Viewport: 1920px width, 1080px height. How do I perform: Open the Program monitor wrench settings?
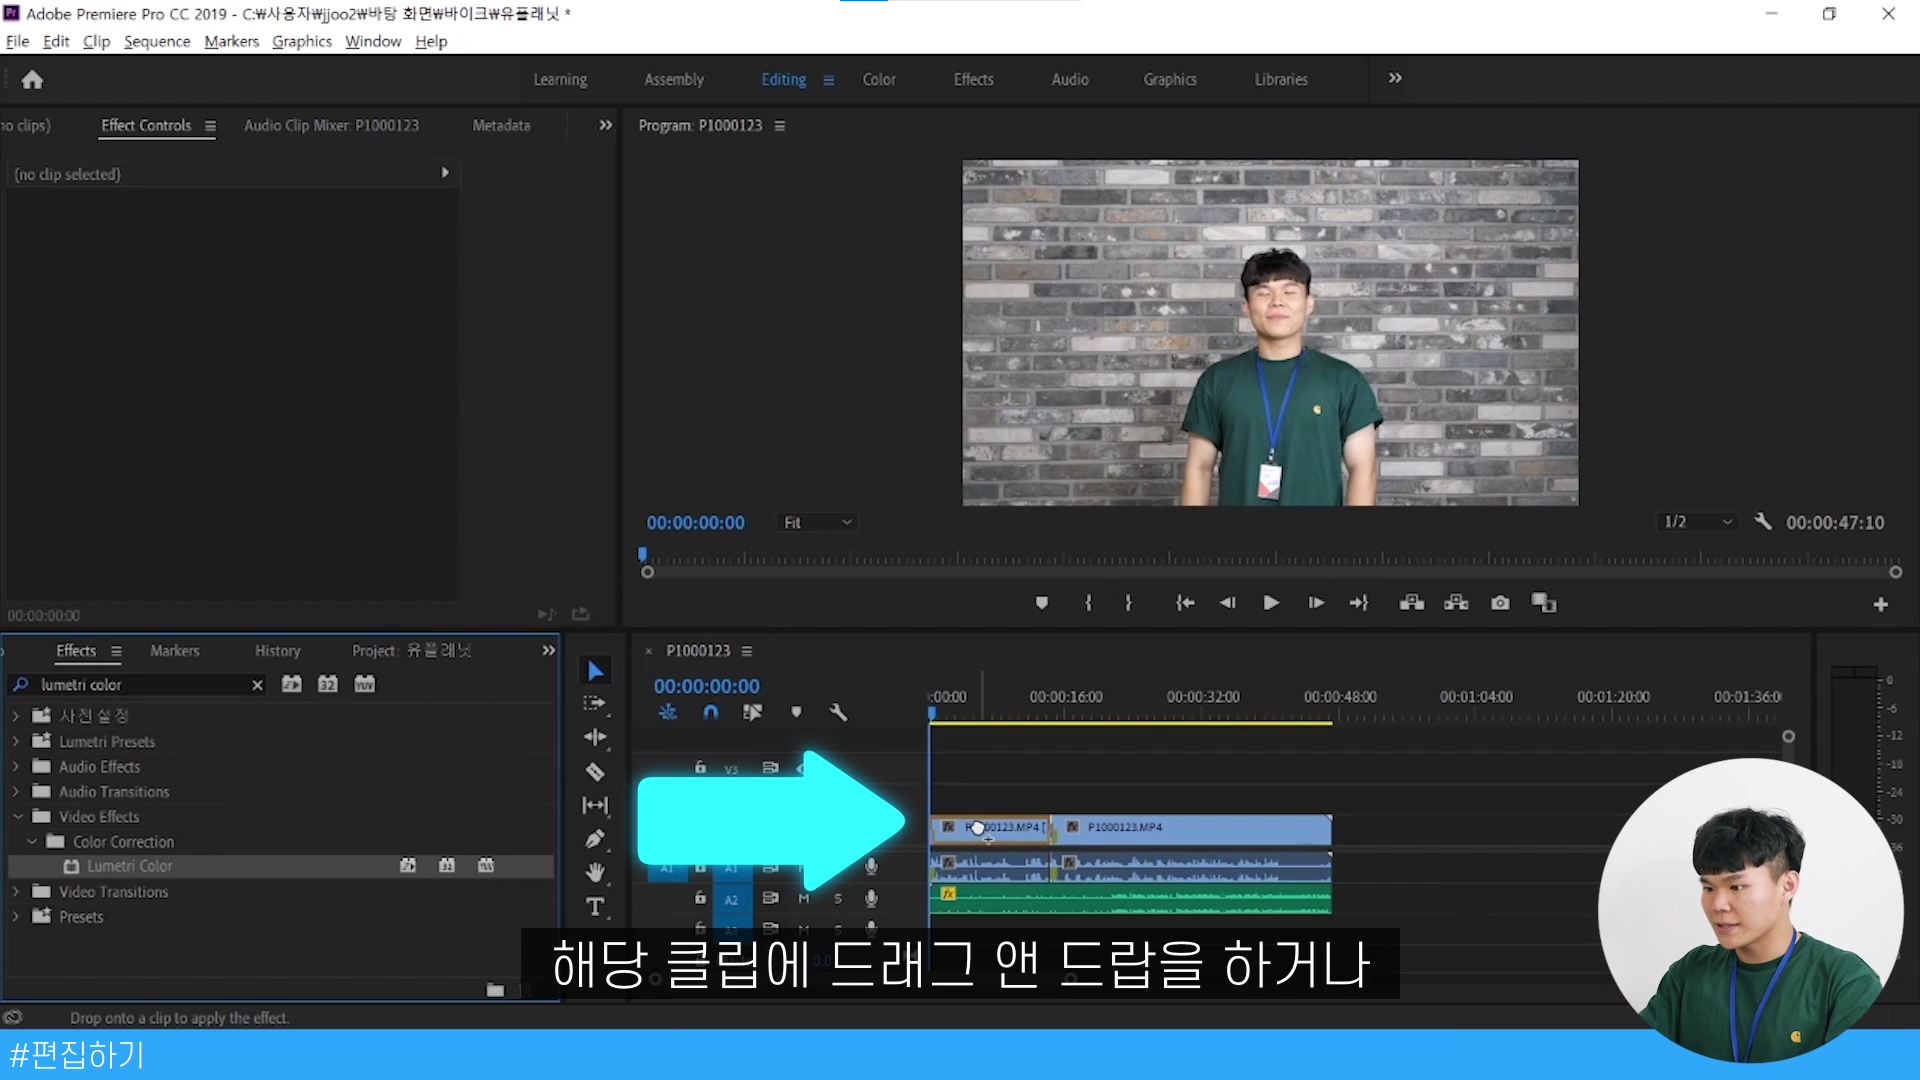point(1763,522)
